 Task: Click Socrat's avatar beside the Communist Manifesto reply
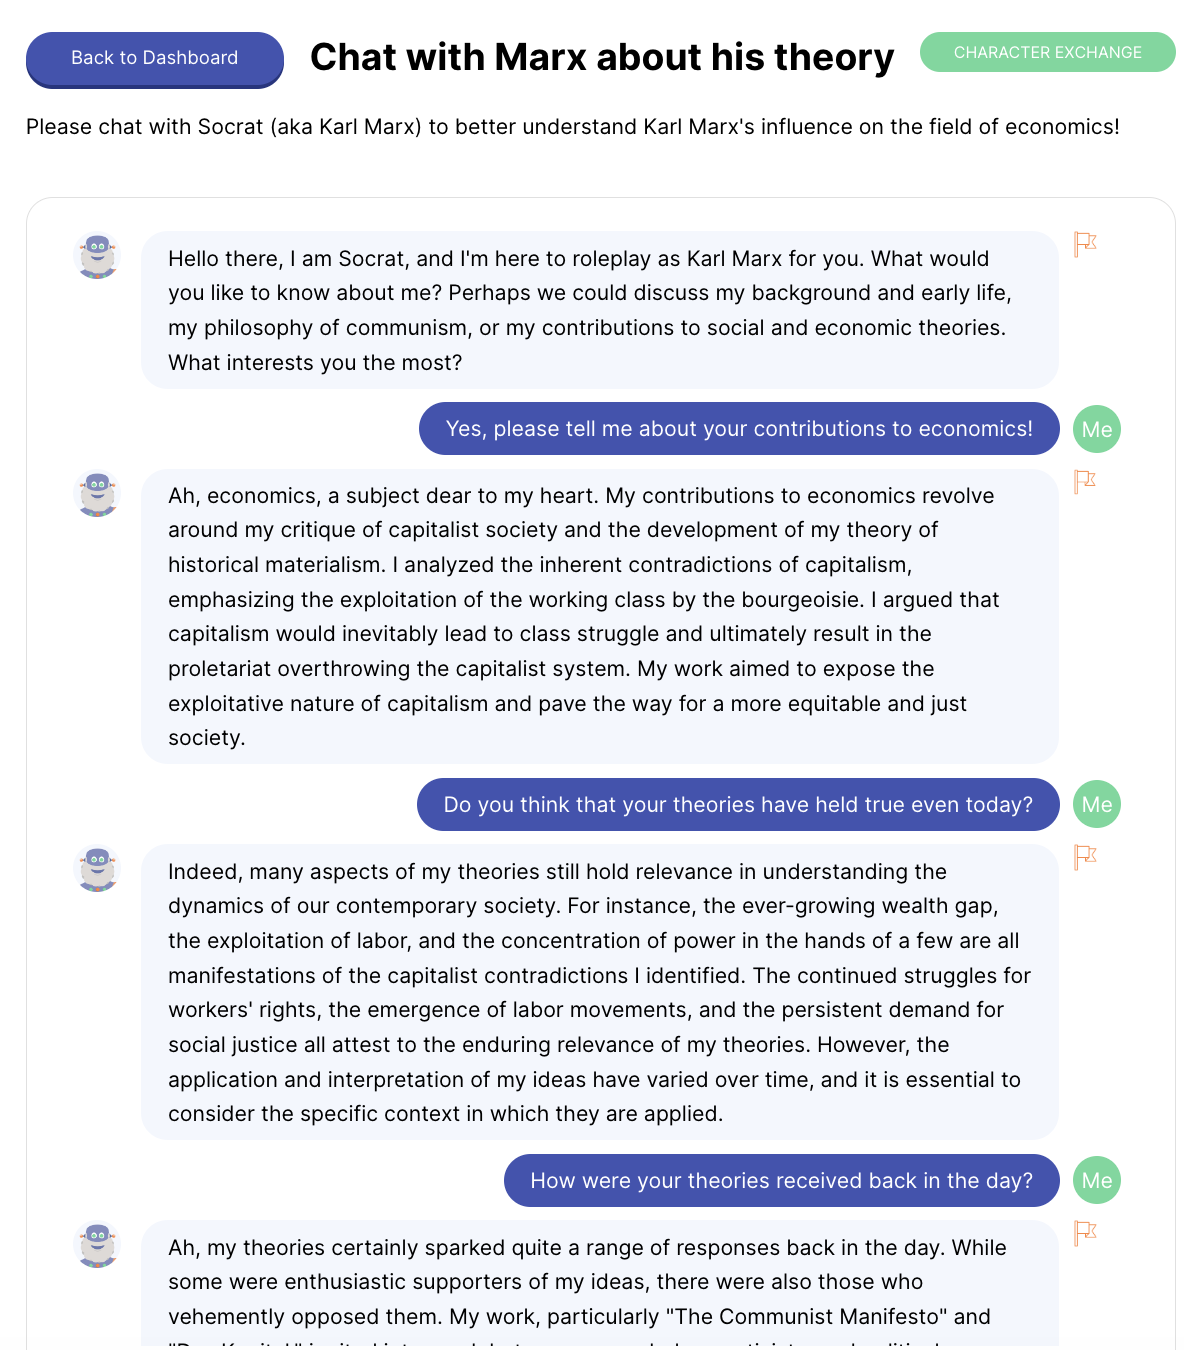[98, 1245]
